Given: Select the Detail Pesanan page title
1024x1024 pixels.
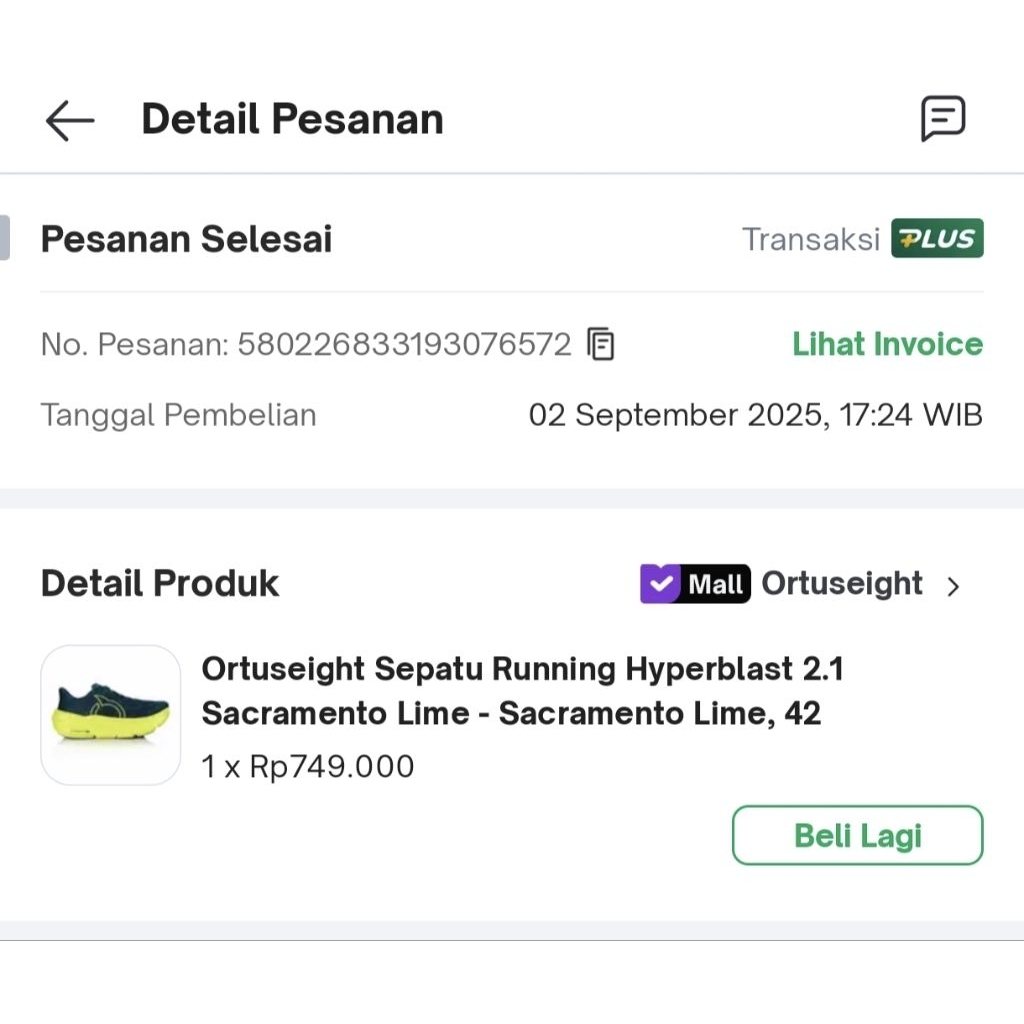Looking at the screenshot, I should point(292,118).
